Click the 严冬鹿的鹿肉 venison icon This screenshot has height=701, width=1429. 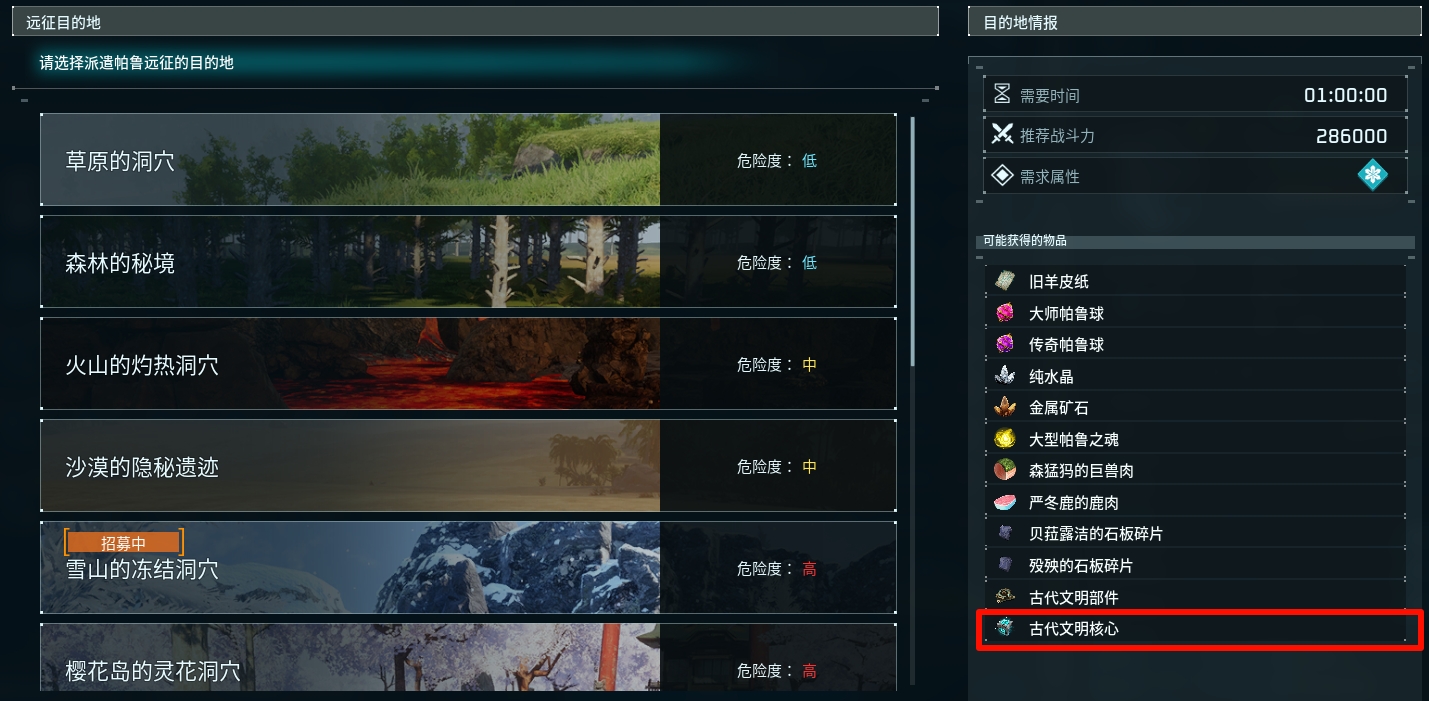(1005, 502)
